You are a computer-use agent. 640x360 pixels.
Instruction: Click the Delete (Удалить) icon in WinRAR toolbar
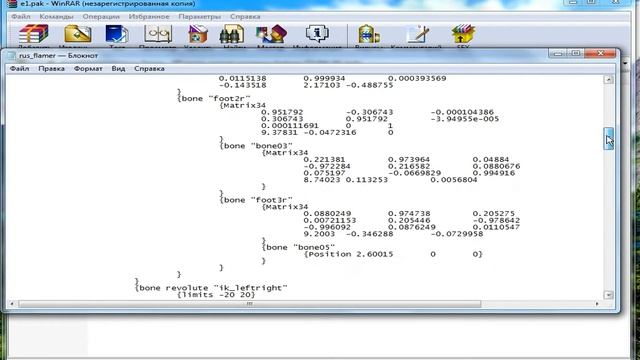pos(198,34)
